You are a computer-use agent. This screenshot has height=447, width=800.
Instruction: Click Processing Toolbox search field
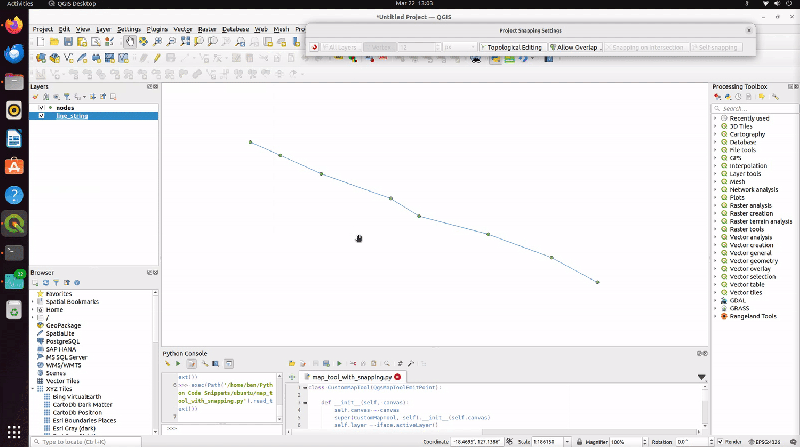[x=755, y=108]
